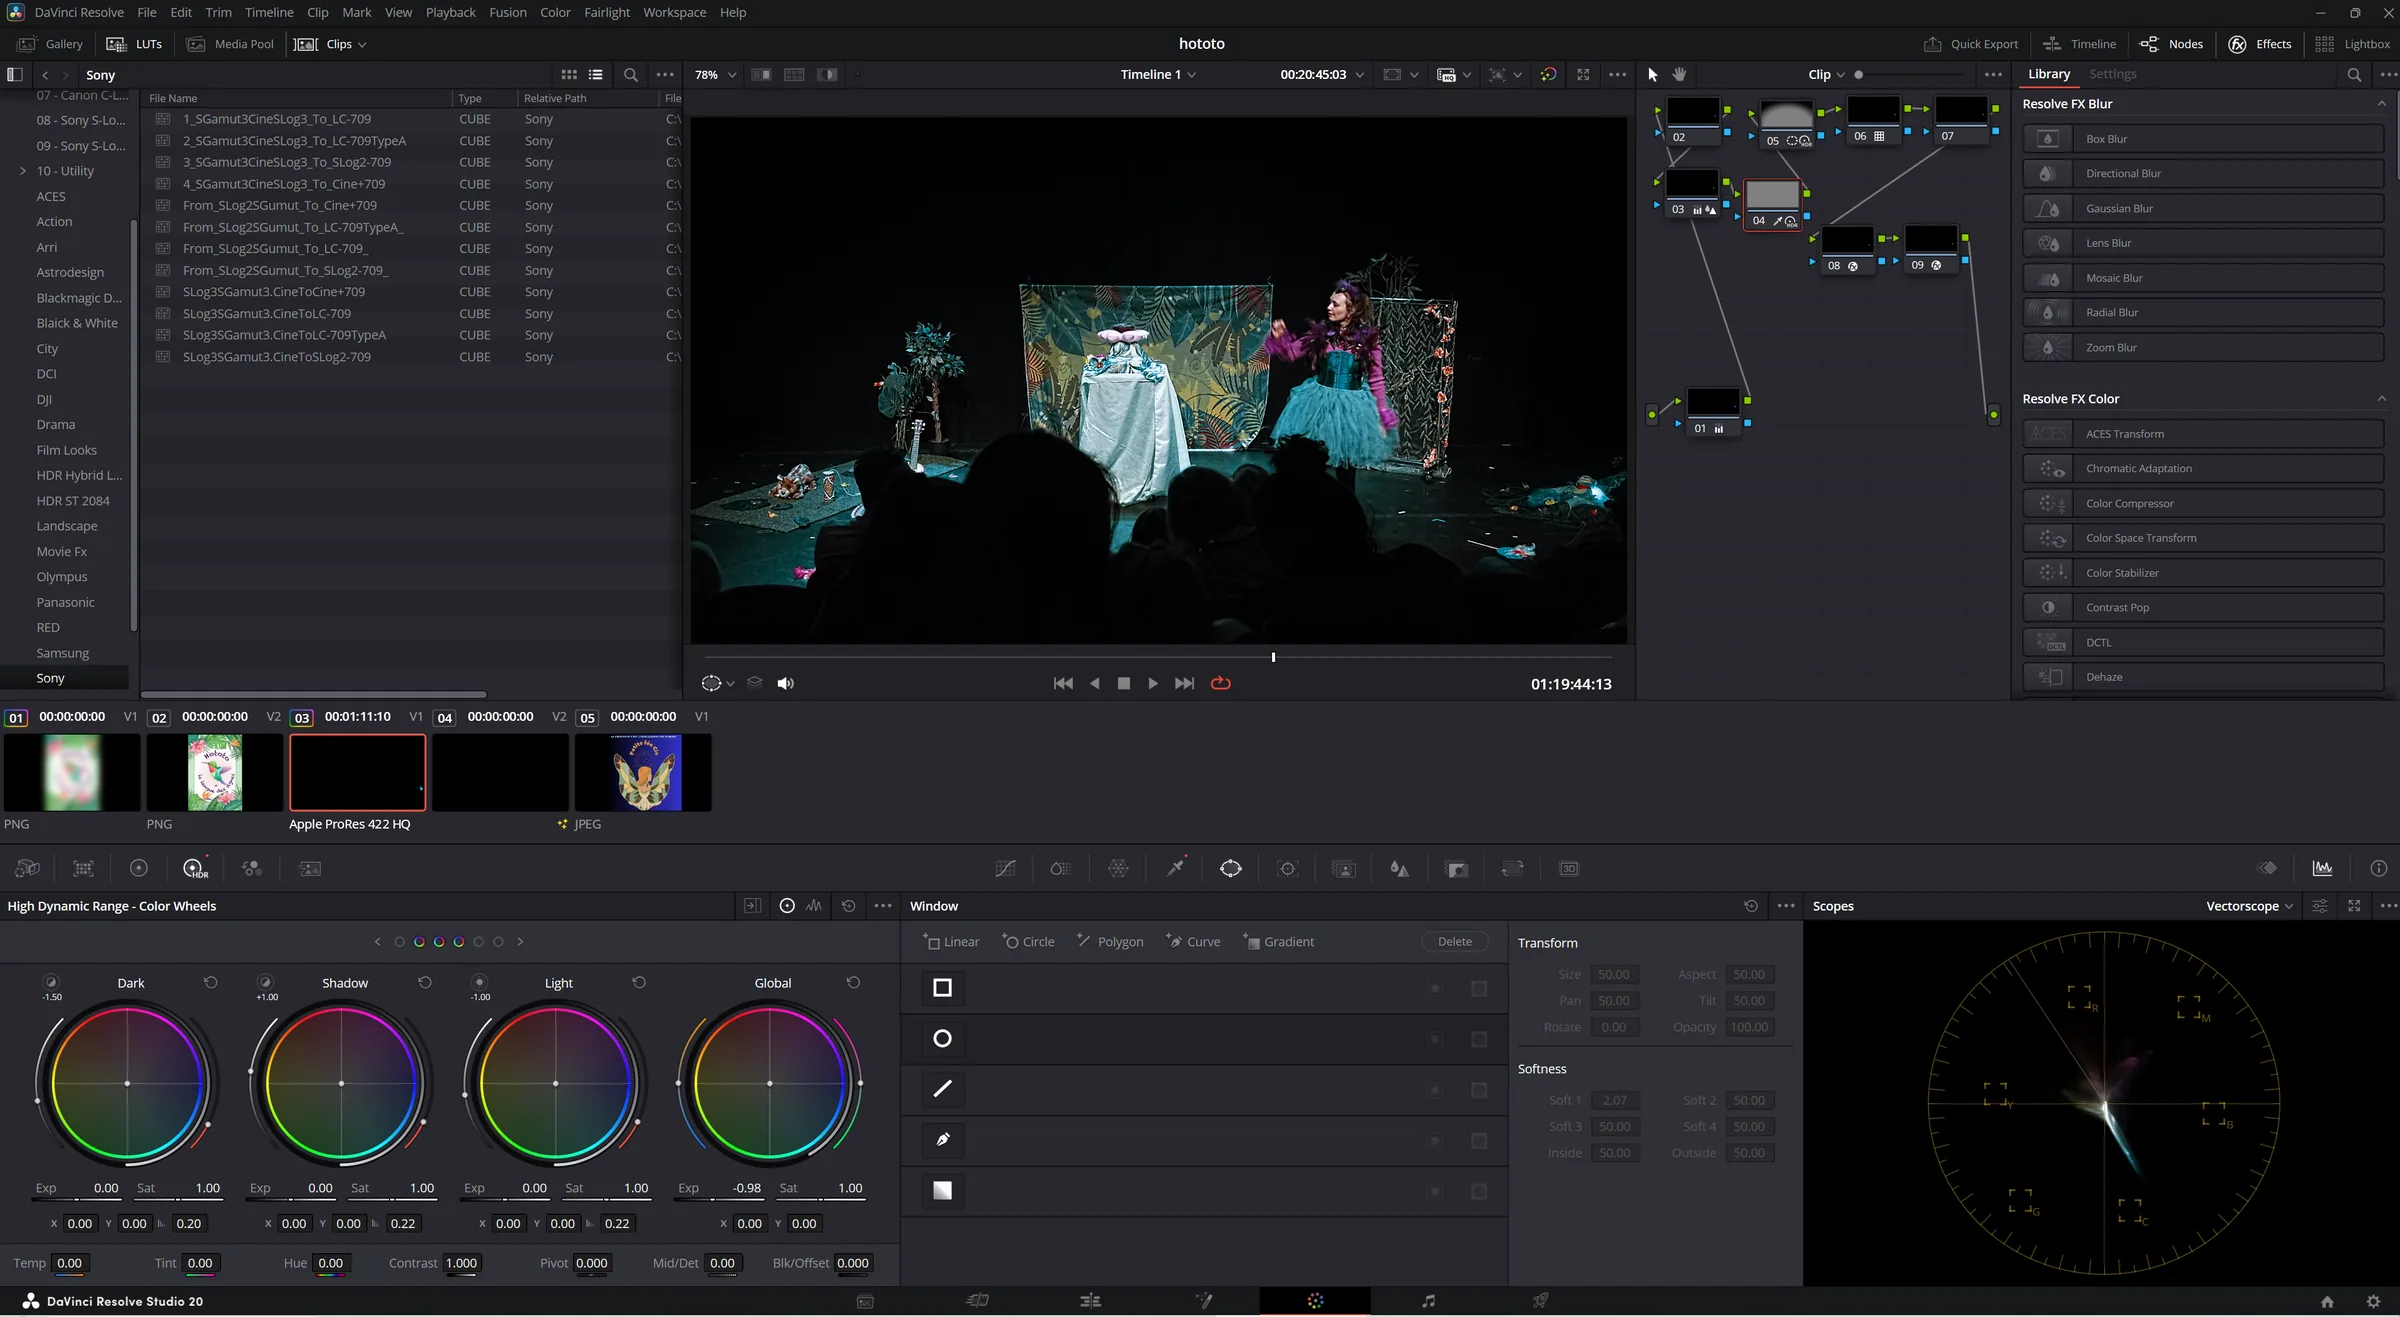Switch to the effects Settings tab

pyautogui.click(x=2112, y=74)
